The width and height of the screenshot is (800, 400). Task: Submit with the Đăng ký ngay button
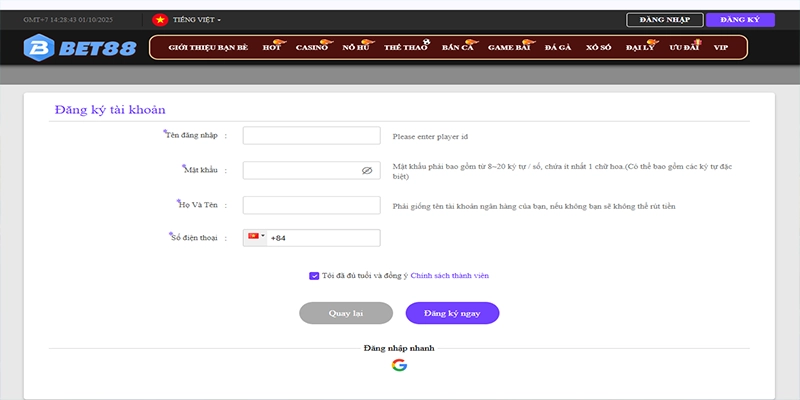click(x=452, y=313)
